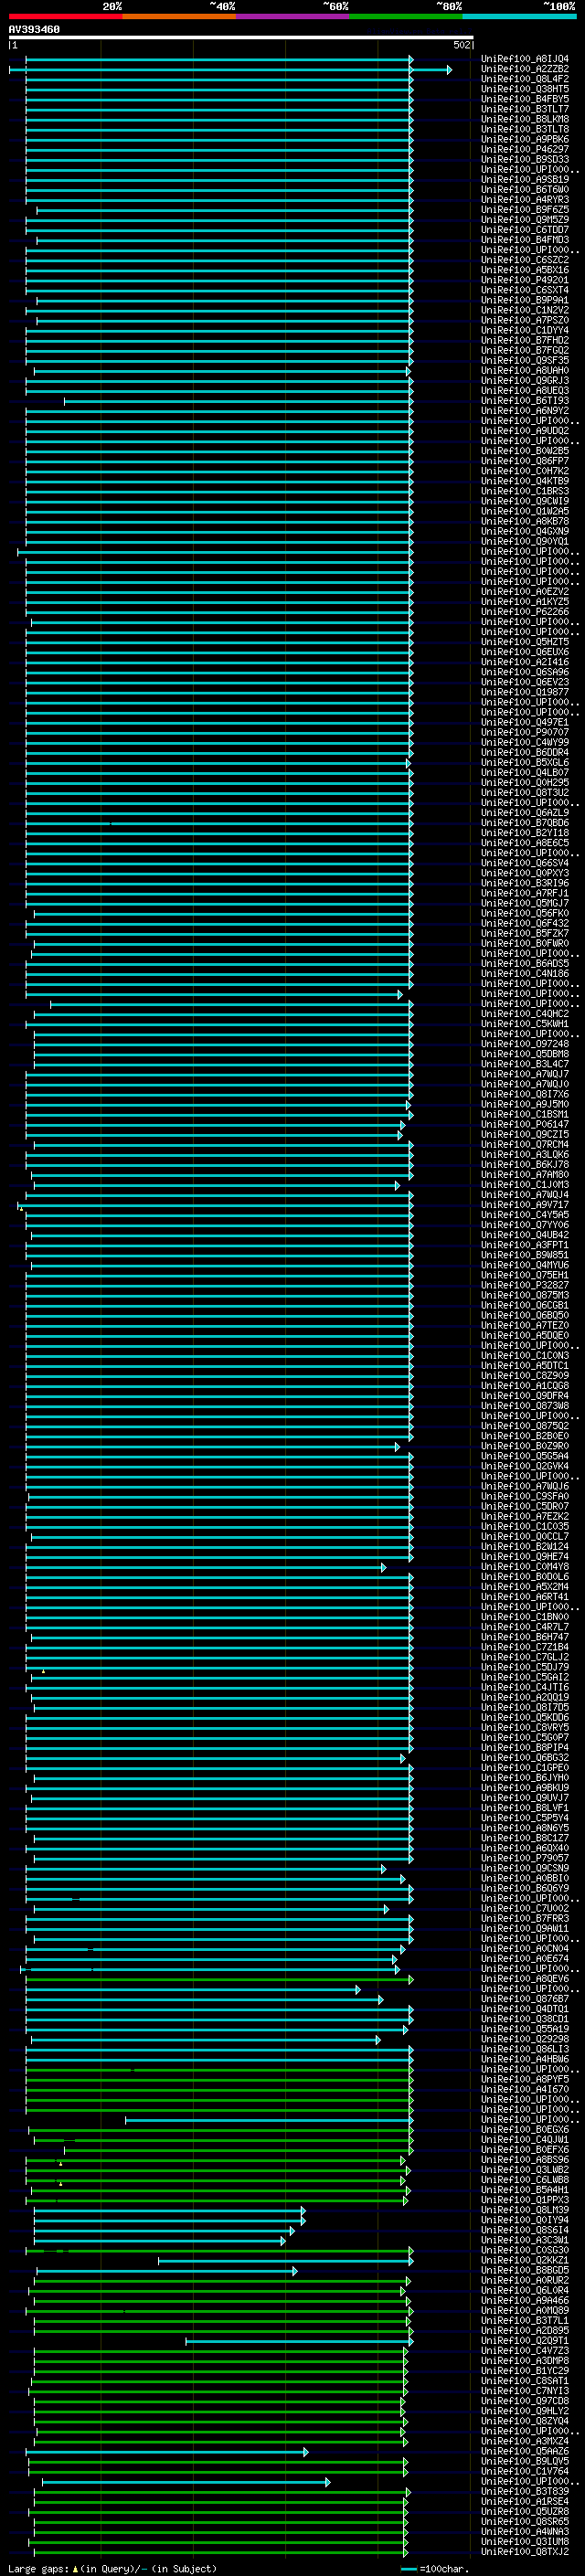This screenshot has height=2576, width=585.
Task: Click the cyan ~100% identity legend segment
Action: click(519, 17)
